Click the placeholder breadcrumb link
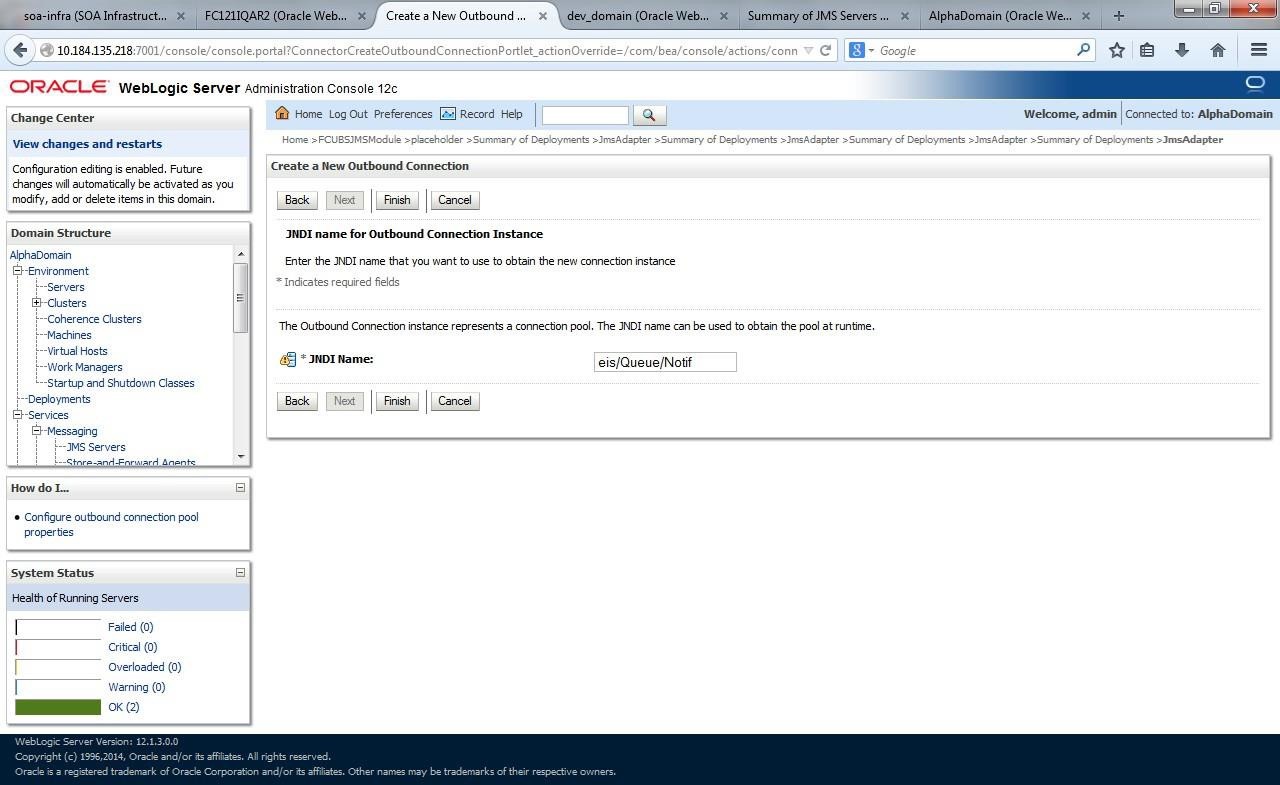This screenshot has width=1280, height=785. point(437,140)
